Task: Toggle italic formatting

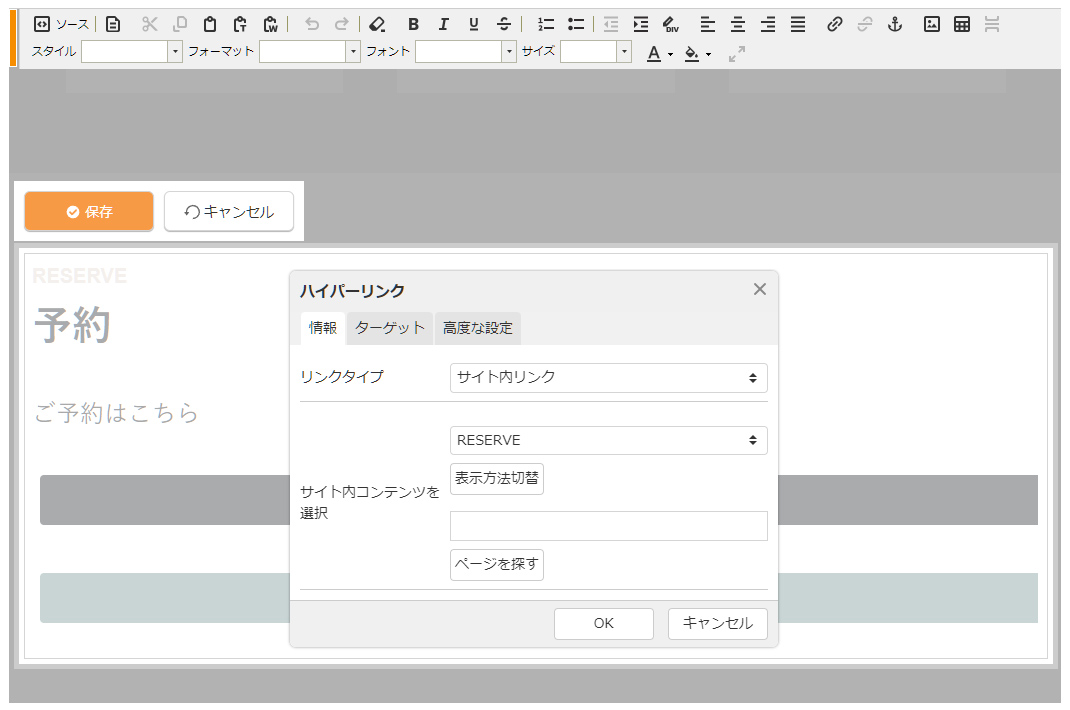Action: point(444,24)
